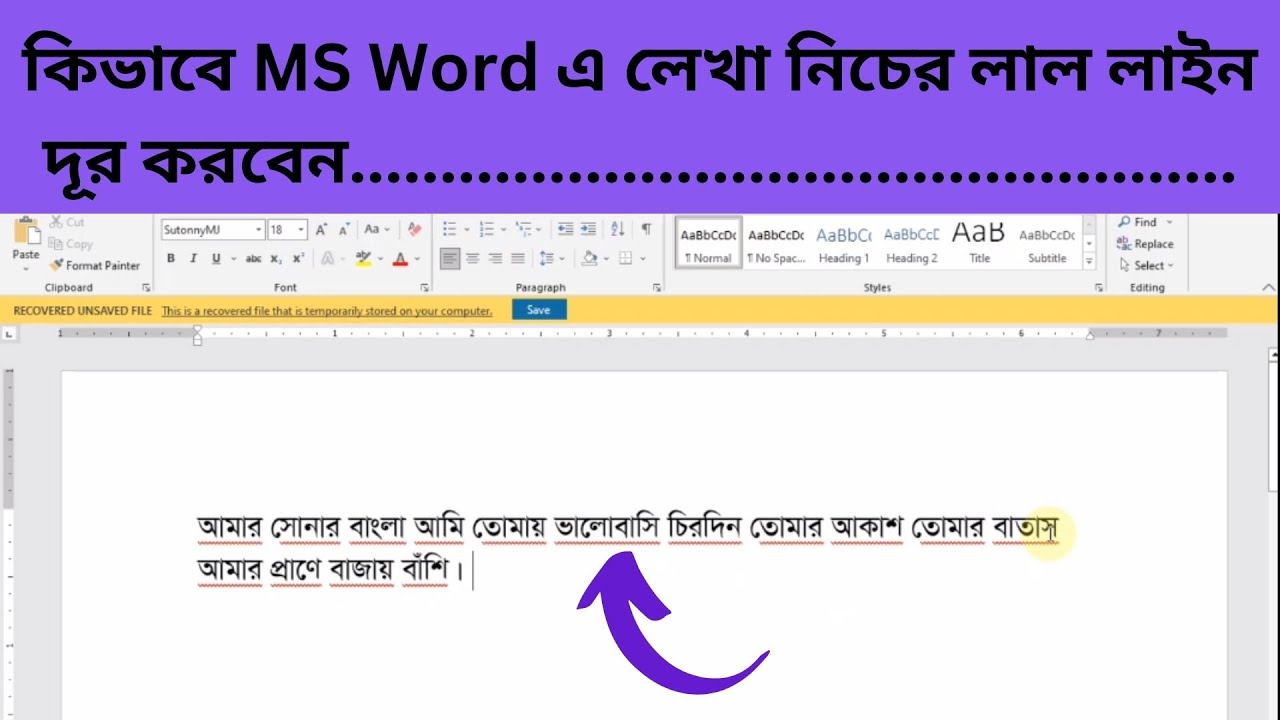The image size is (1280, 720).
Task: Align text right
Action: [x=495, y=258]
